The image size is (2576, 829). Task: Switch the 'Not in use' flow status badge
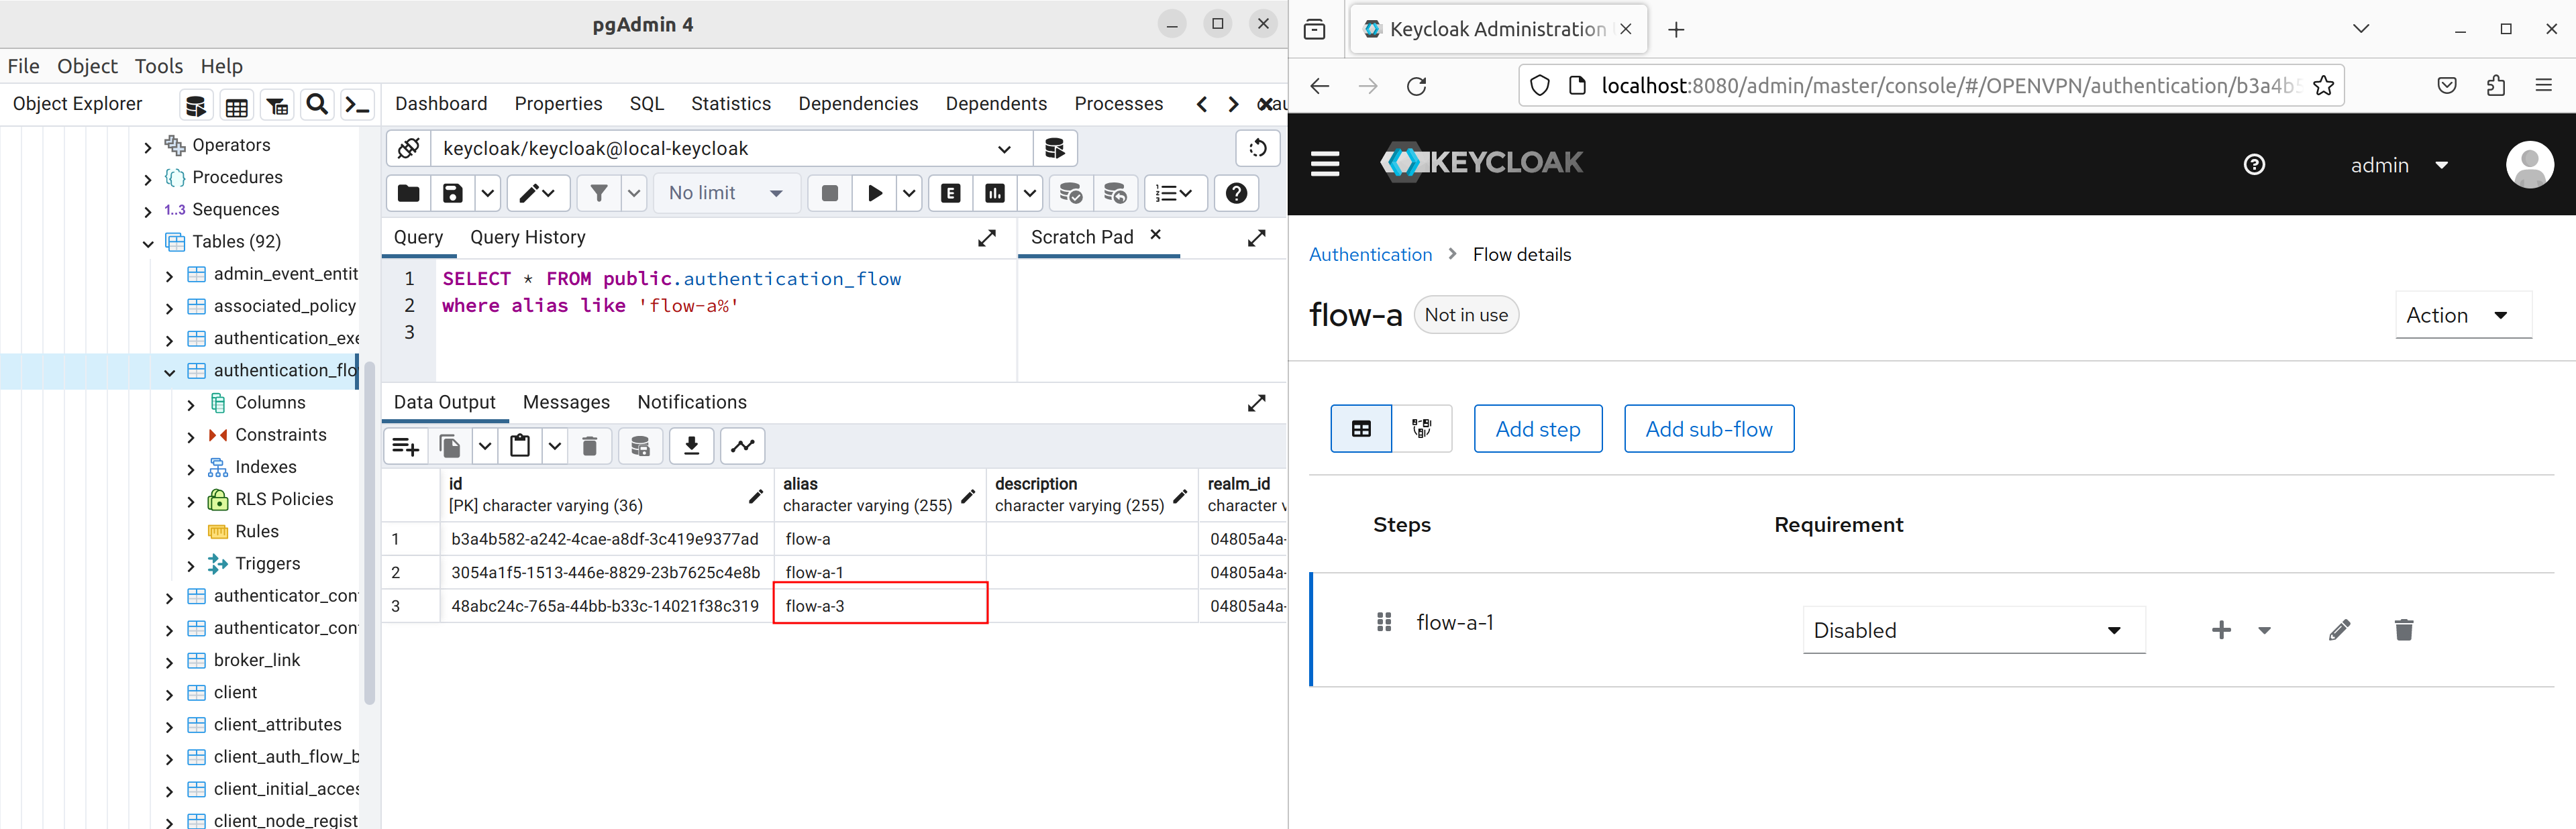[1466, 314]
